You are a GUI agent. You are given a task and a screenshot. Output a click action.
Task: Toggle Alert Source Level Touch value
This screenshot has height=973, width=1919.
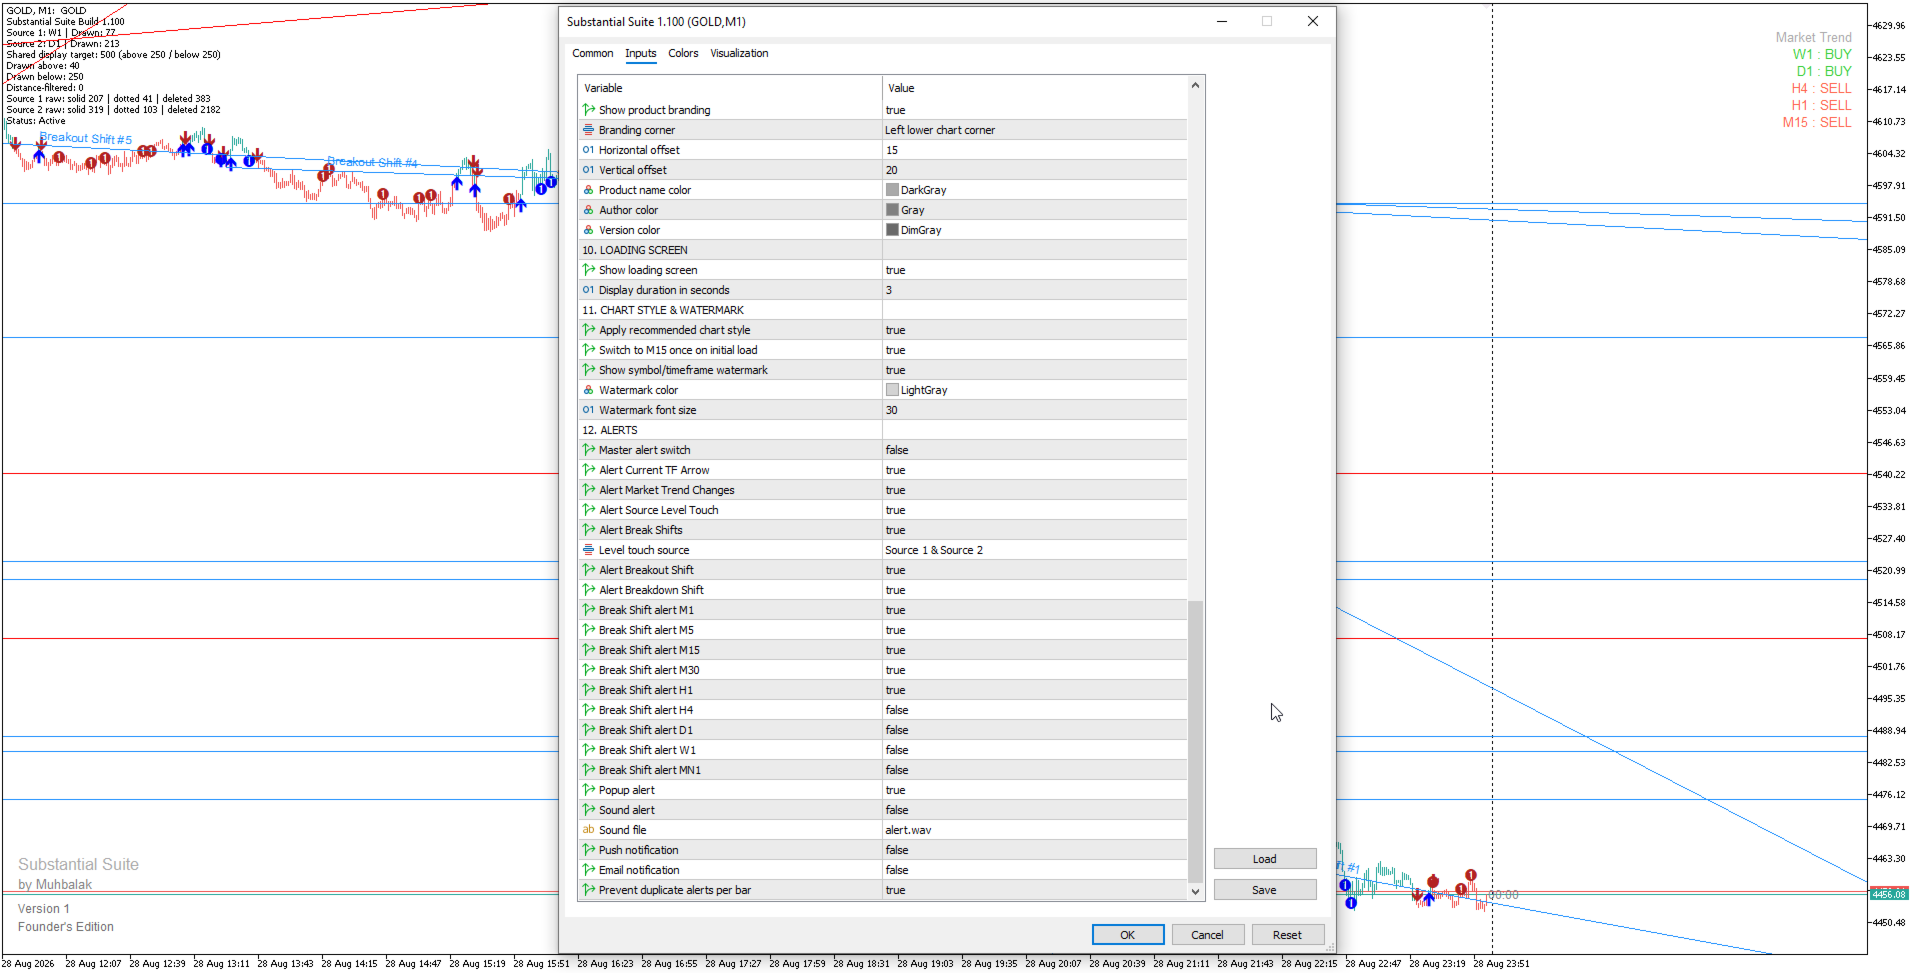click(x=1034, y=510)
